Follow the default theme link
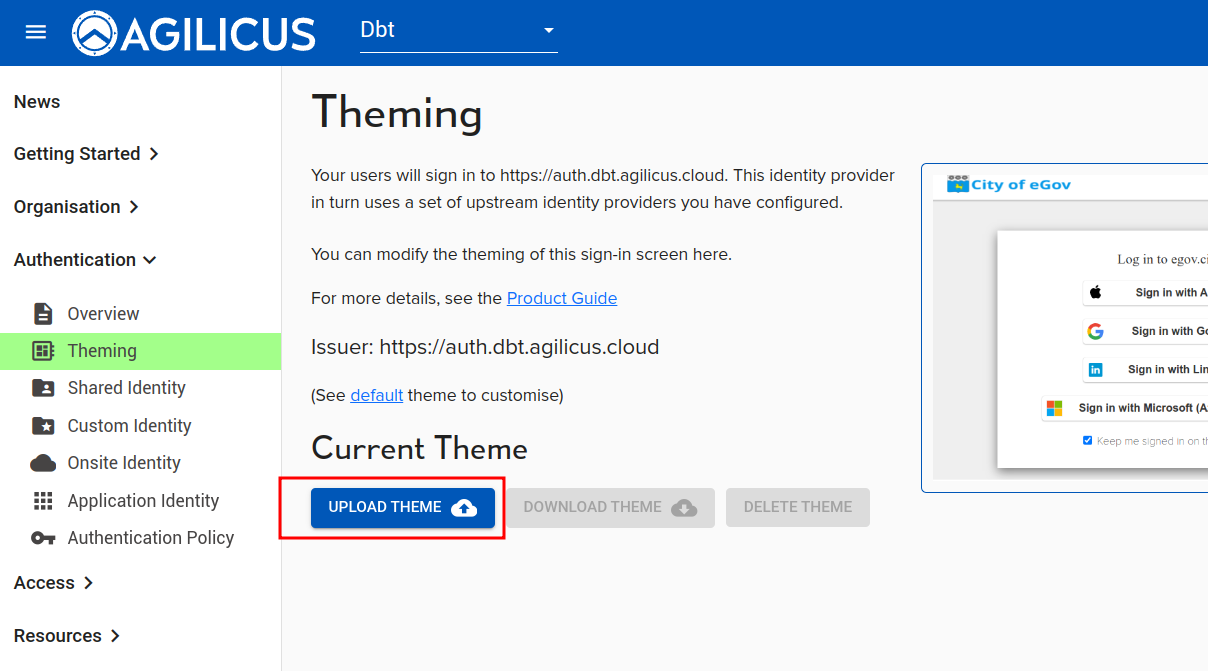Screen dimensions: 1208x671 tap(376, 395)
